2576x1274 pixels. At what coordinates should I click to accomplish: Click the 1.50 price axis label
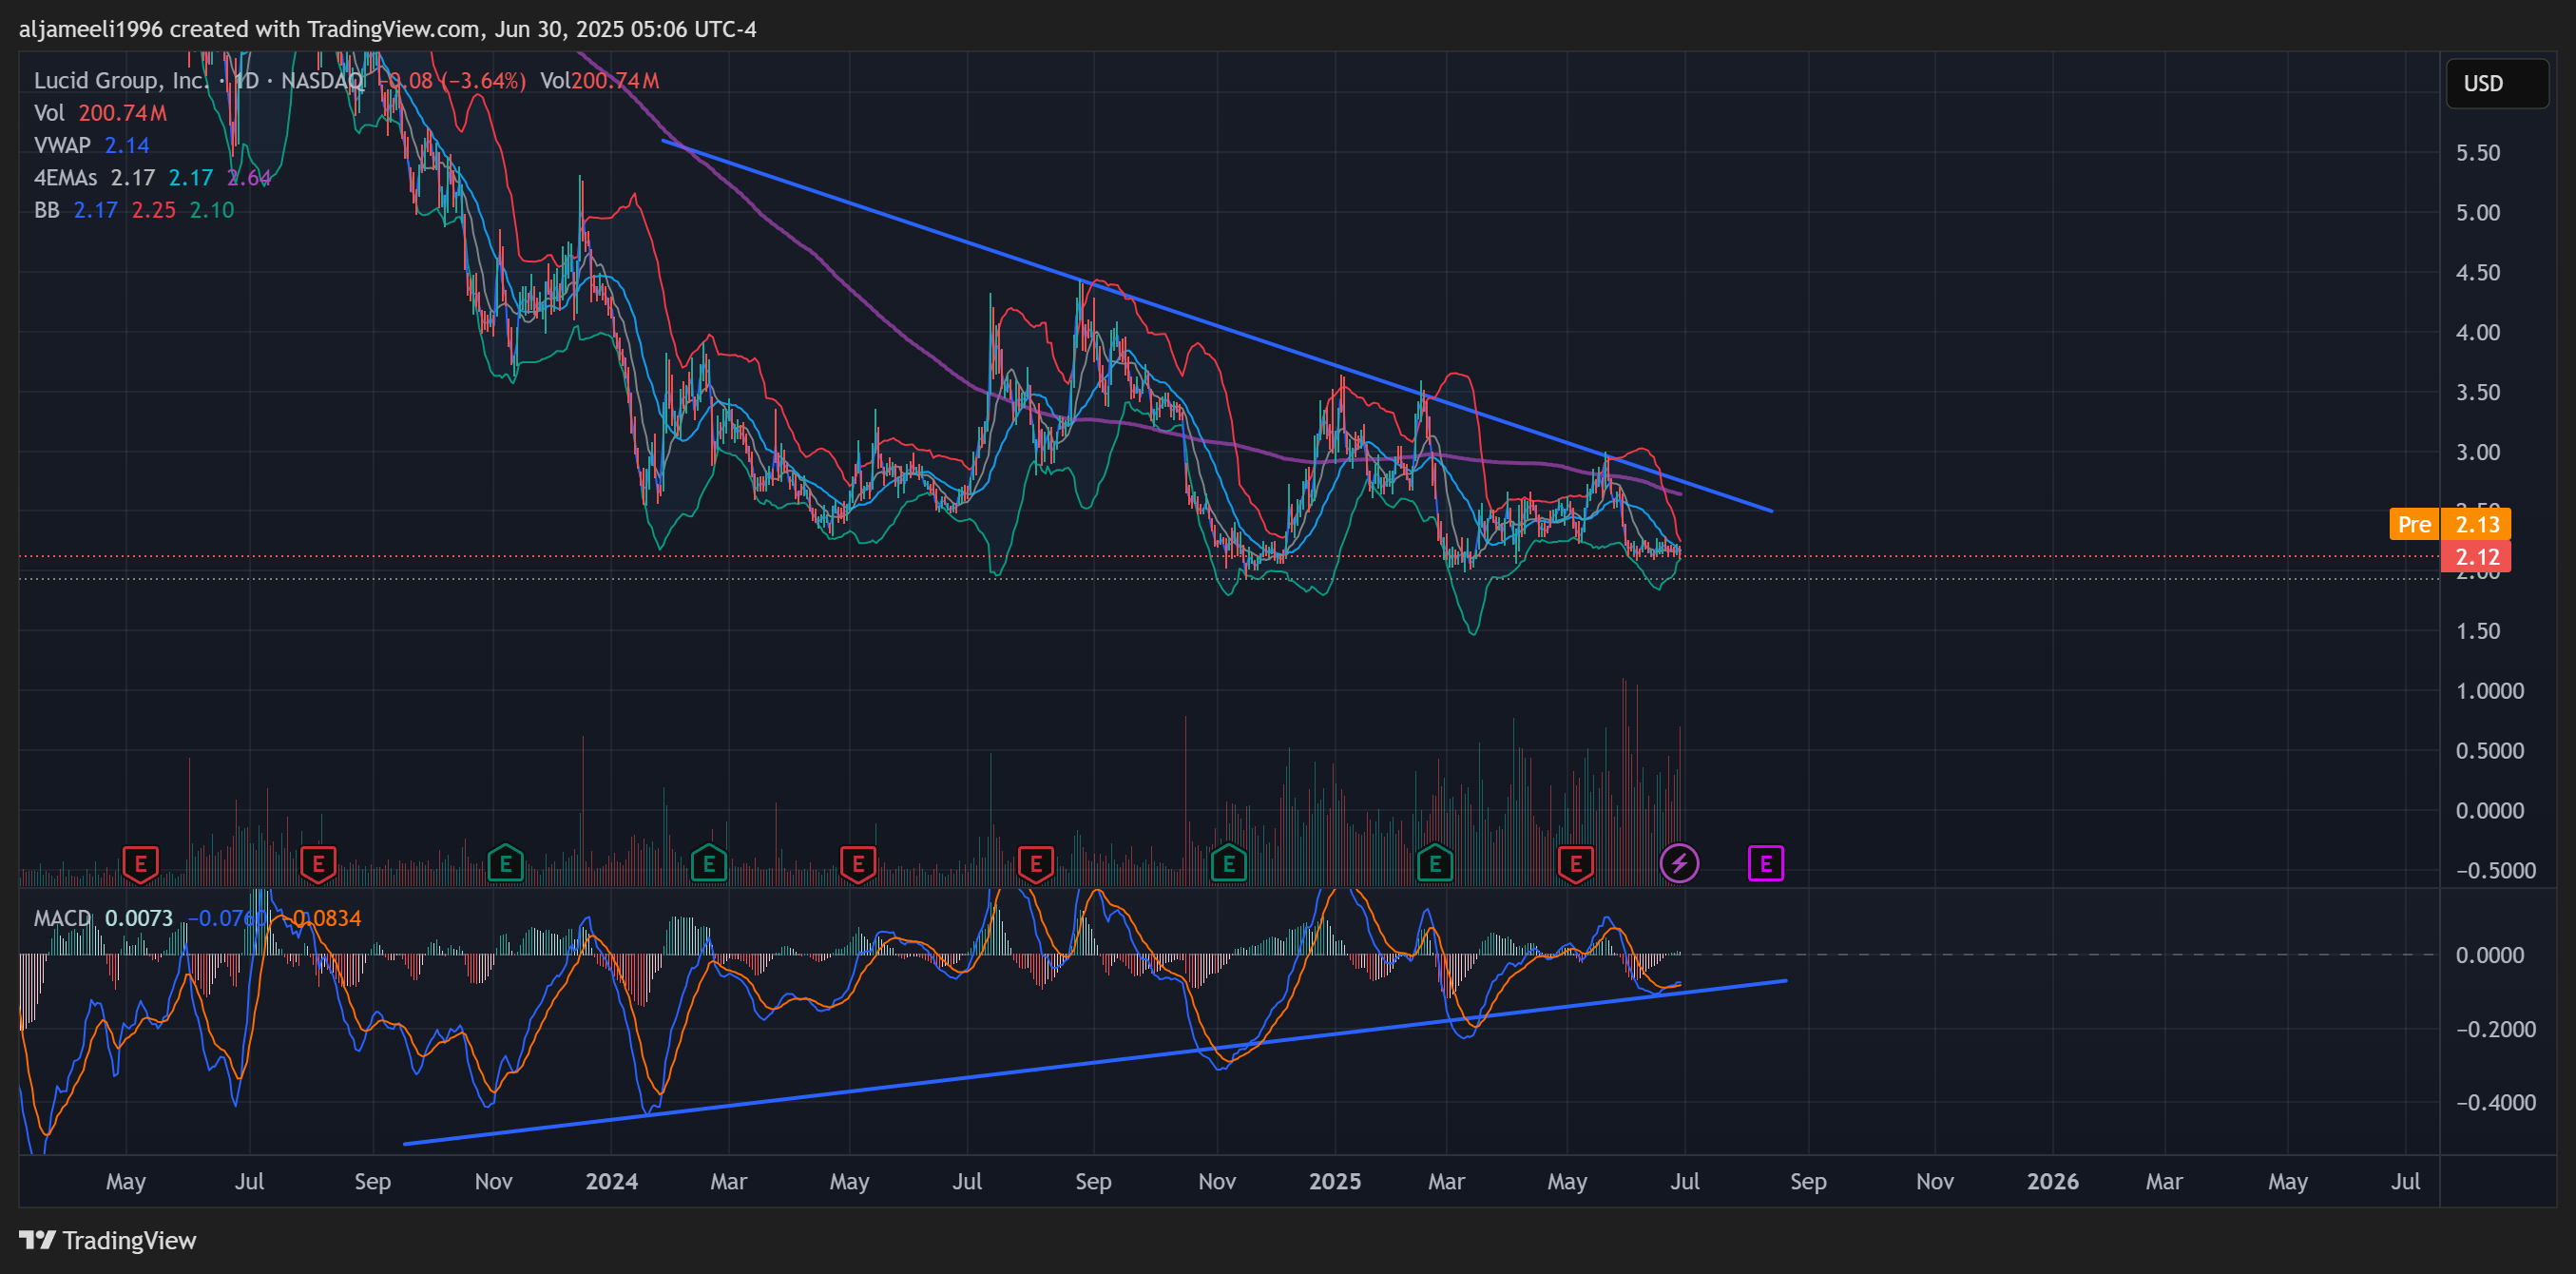point(2478,632)
